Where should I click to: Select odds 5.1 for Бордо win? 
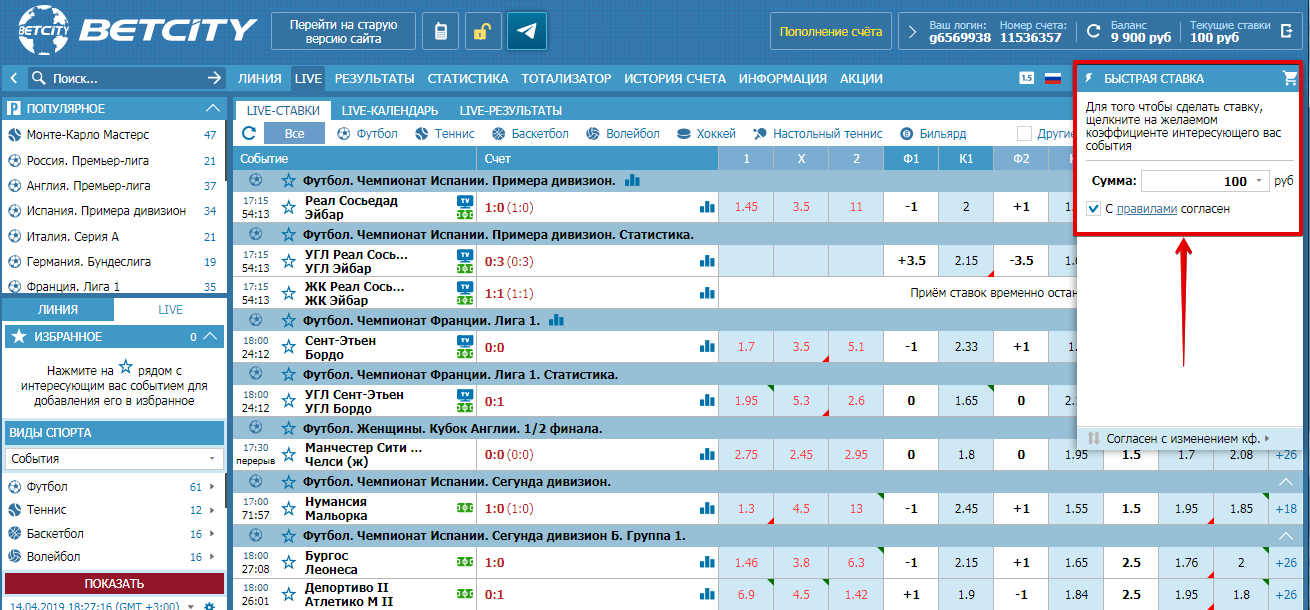pyautogui.click(x=856, y=347)
